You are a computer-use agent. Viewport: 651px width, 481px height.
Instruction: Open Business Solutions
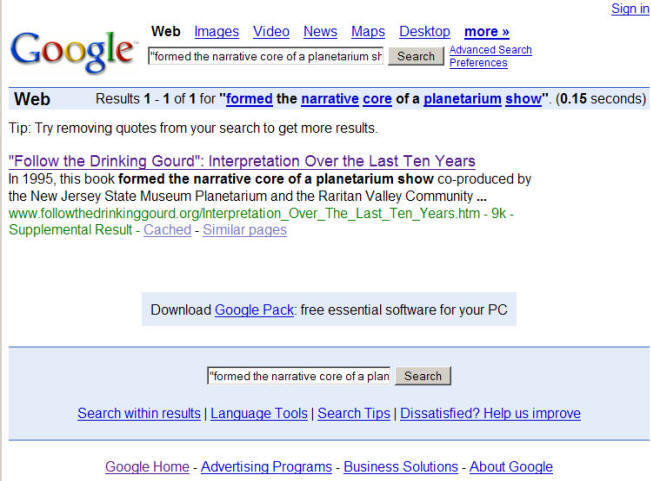401,466
